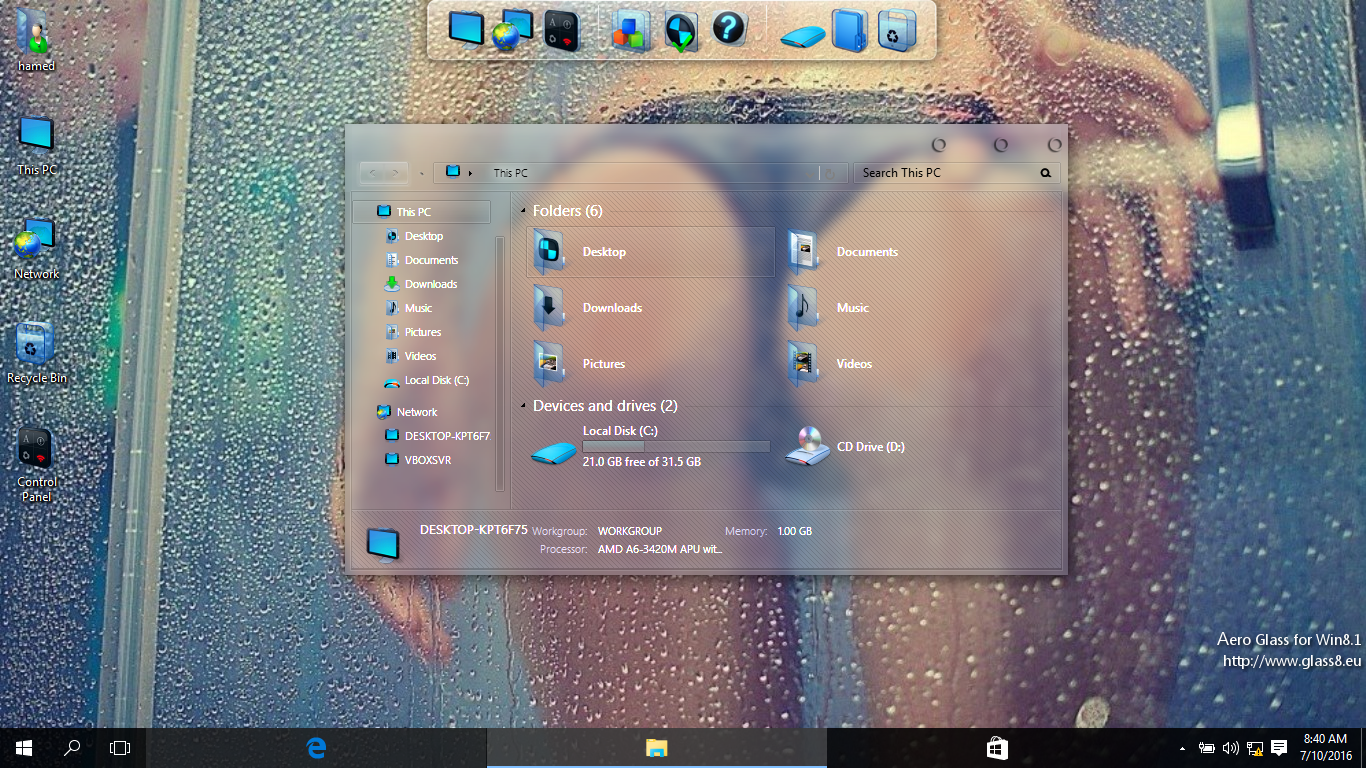The image size is (1366, 768).
Task: Collapse the Devices and drives group
Action: pyautogui.click(x=522, y=406)
